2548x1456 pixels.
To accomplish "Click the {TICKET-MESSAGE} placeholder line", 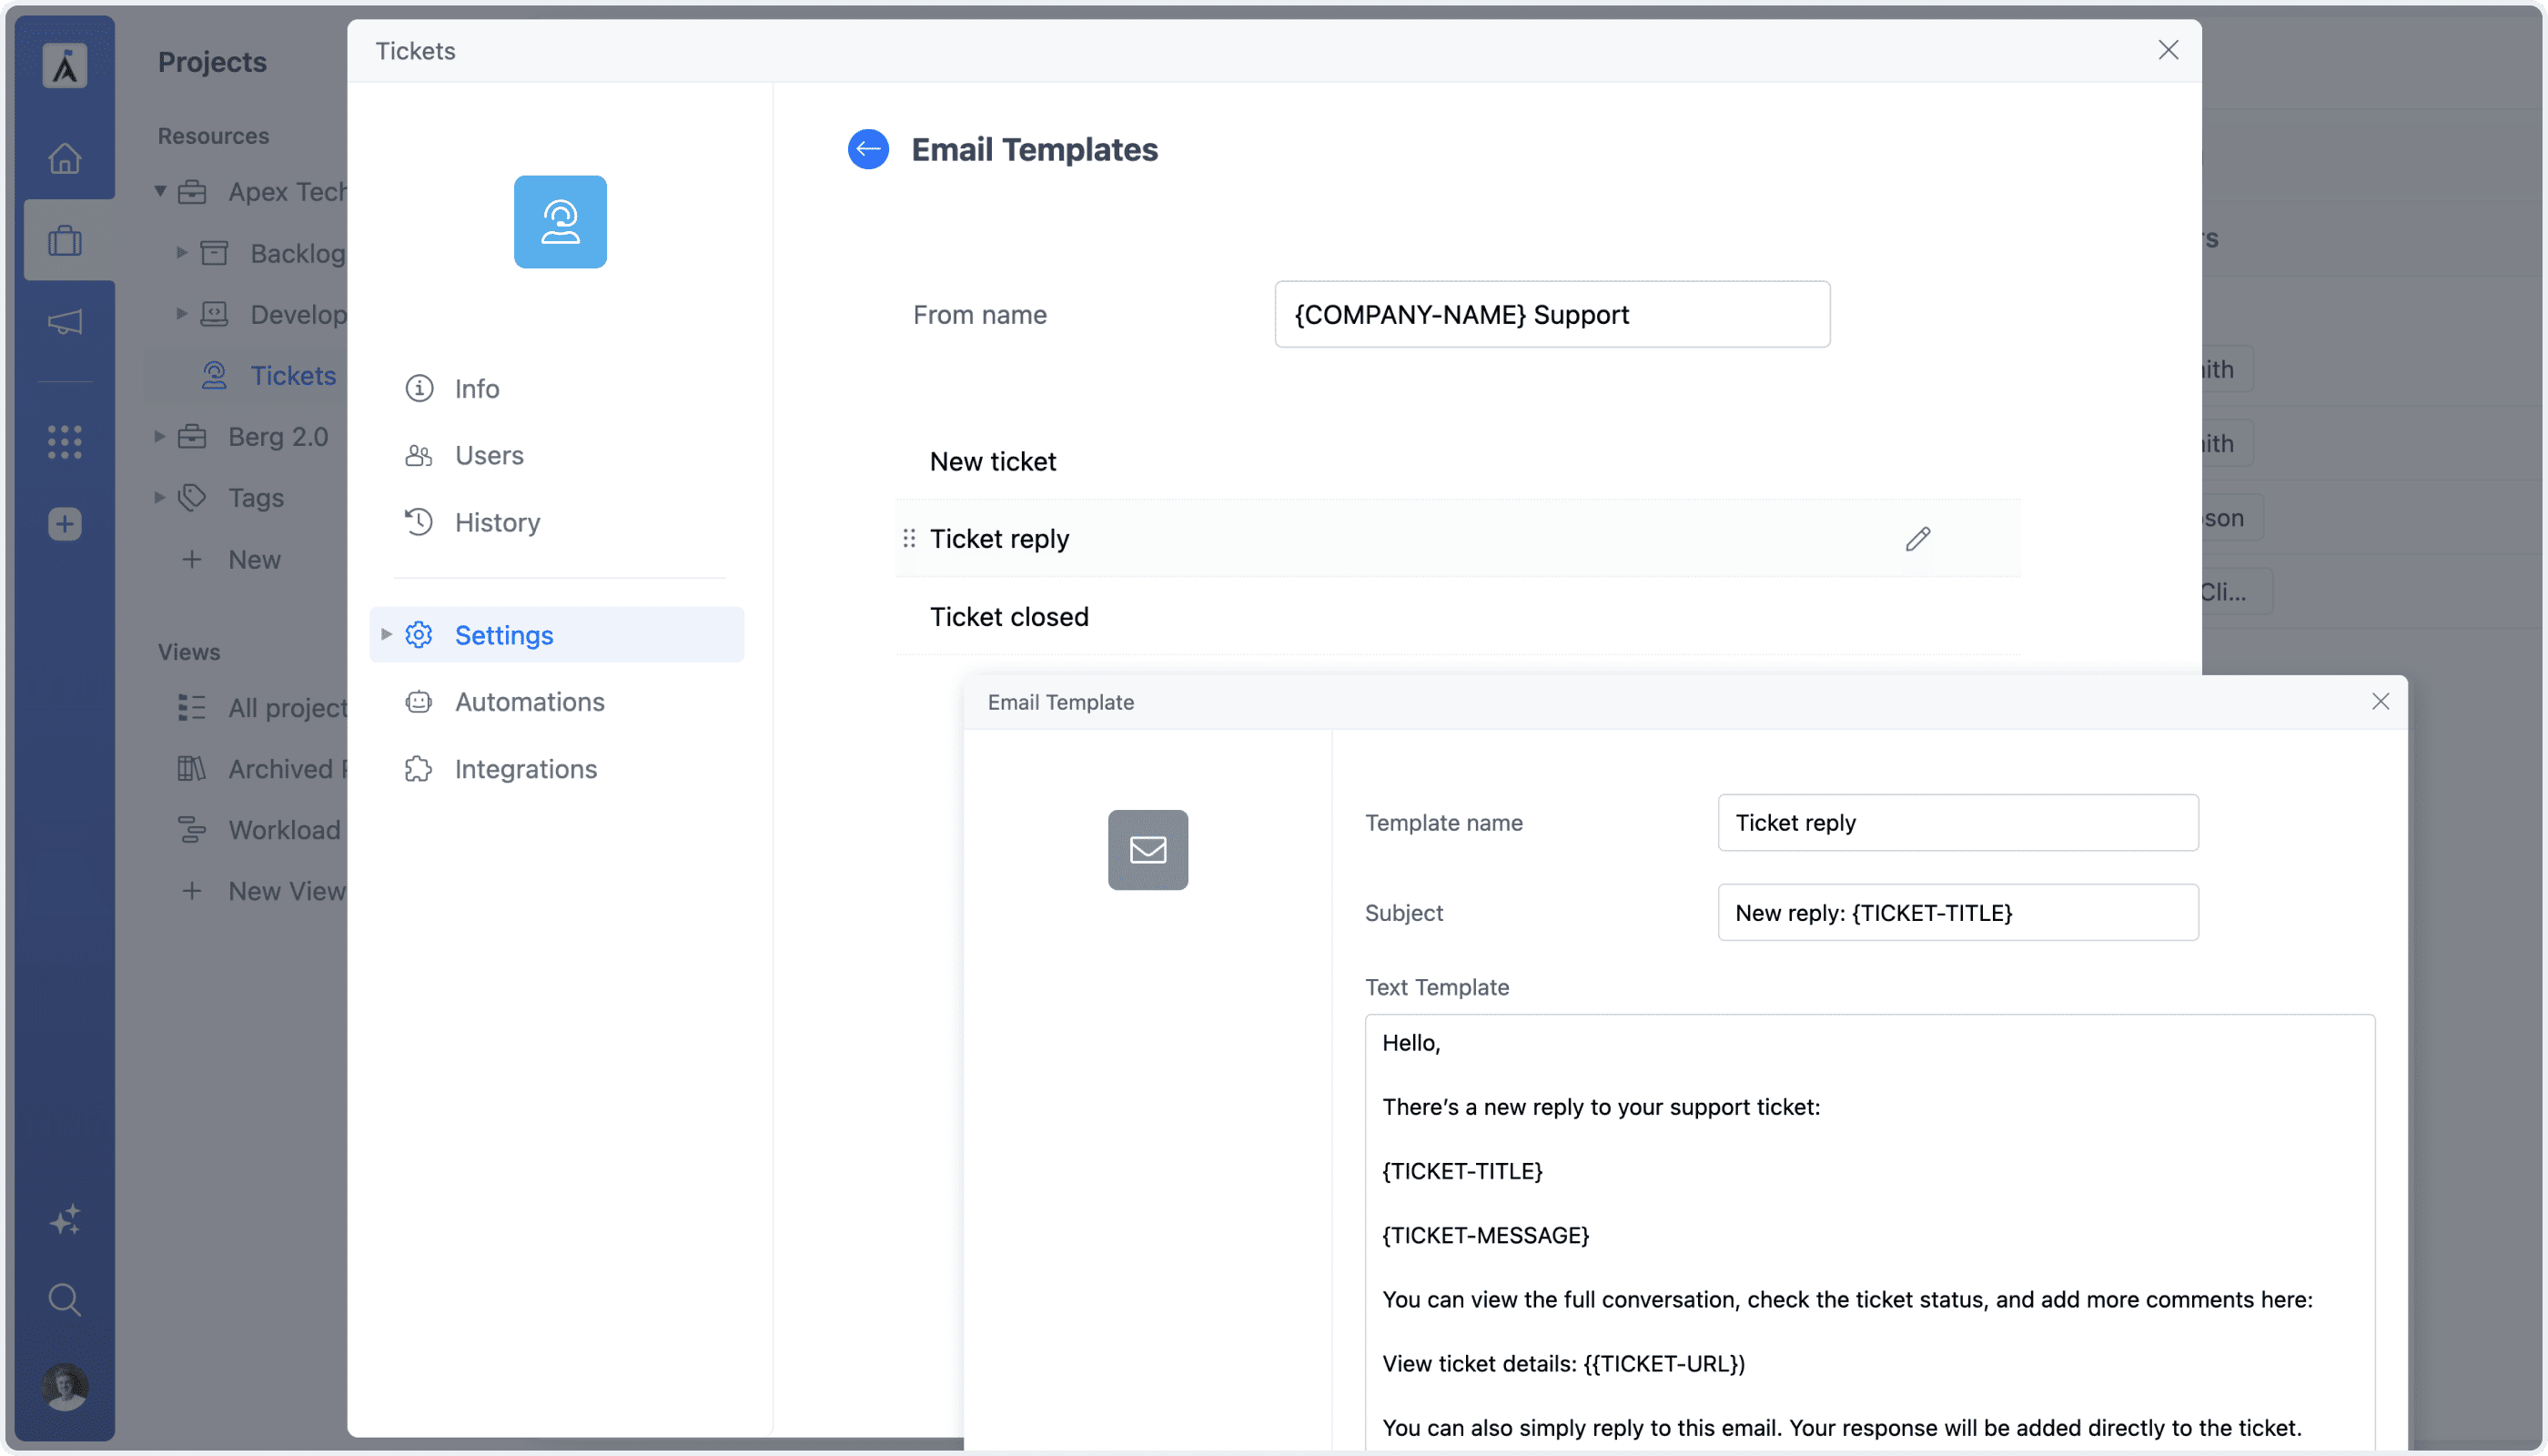I will click(1485, 1234).
